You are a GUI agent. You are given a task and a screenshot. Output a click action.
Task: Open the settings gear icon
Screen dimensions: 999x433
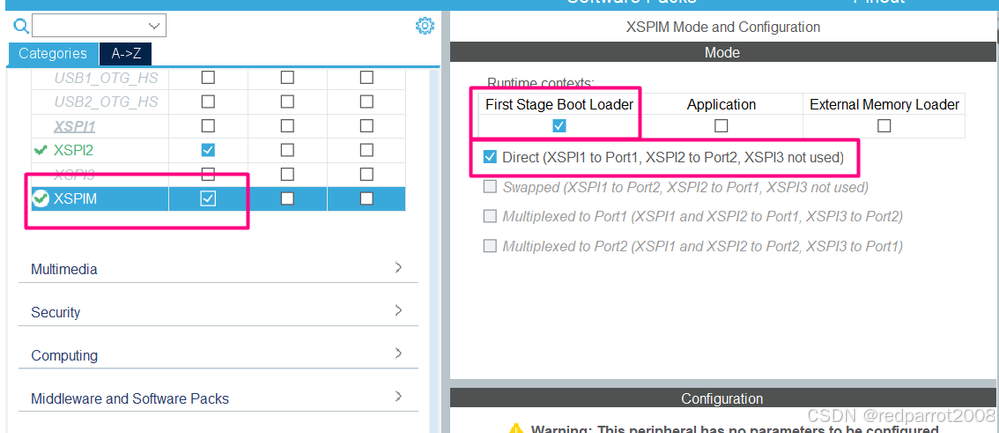[424, 26]
